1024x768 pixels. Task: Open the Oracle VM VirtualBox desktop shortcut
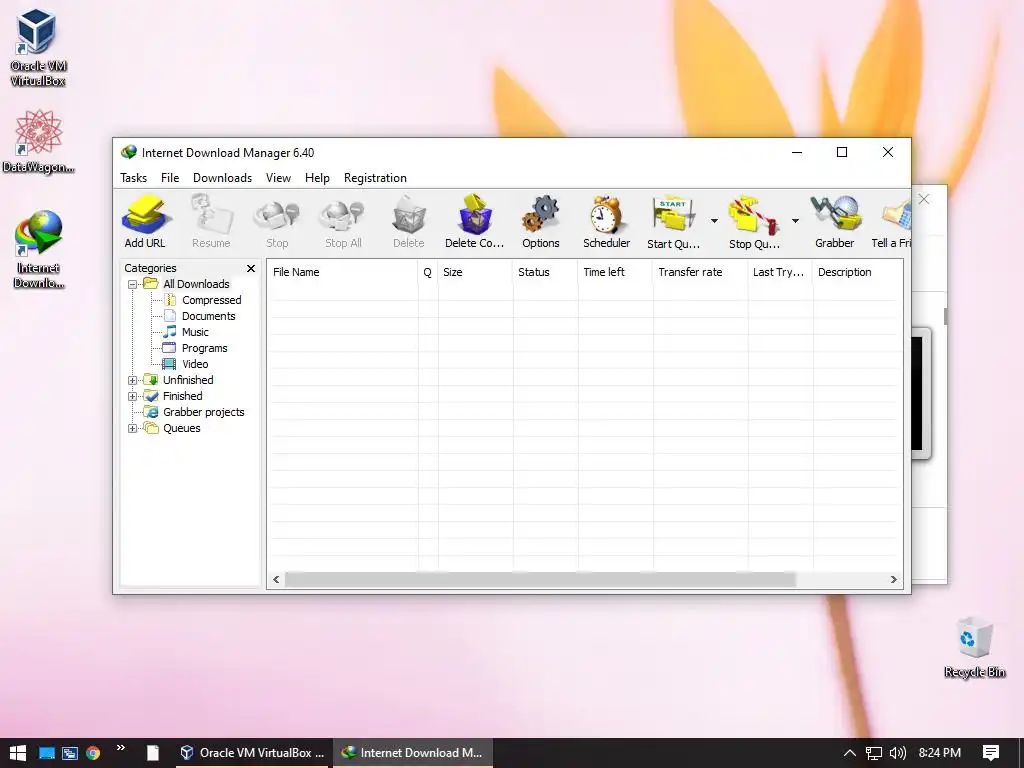point(38,48)
